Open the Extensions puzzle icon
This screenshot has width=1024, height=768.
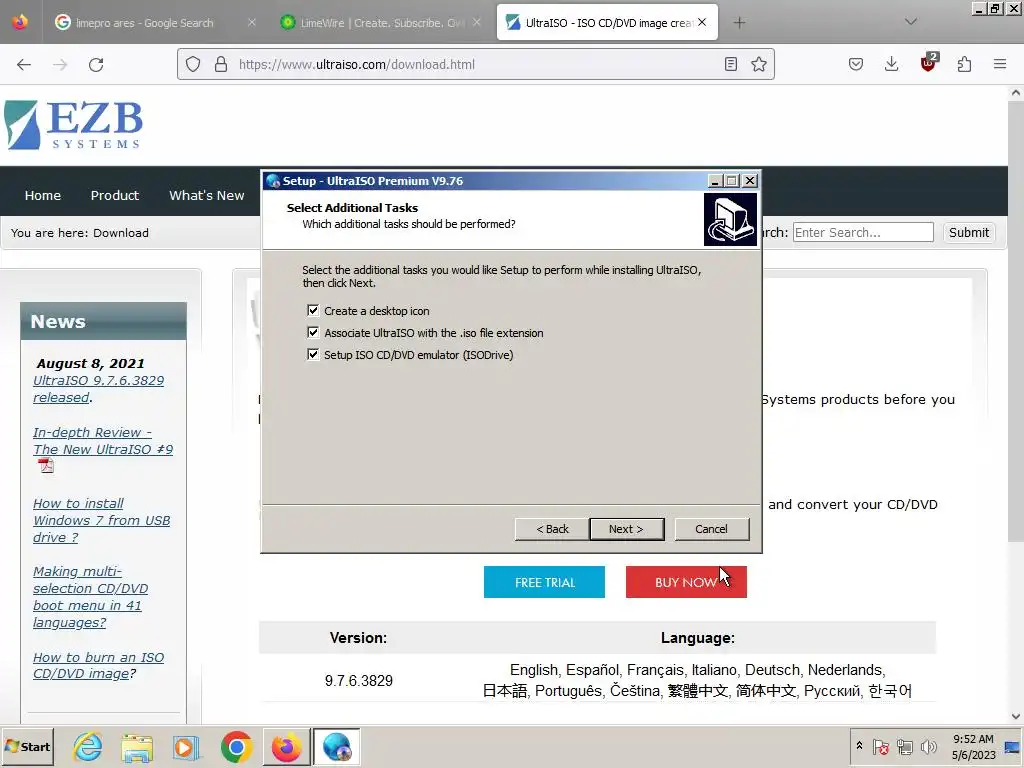point(964,64)
